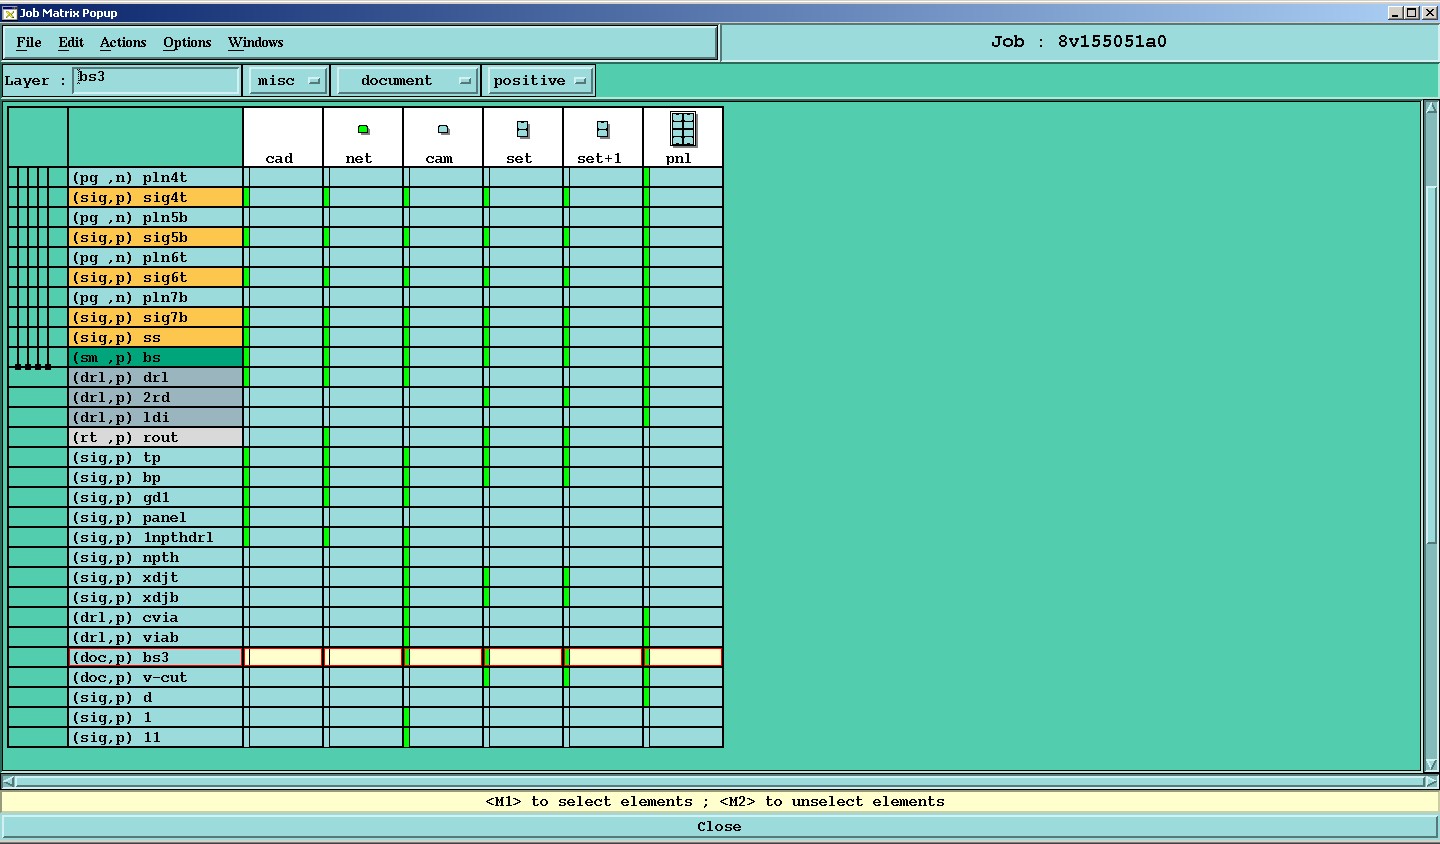1440x844 pixels.
Task: Select layer row panel
Action: [x=155, y=517]
